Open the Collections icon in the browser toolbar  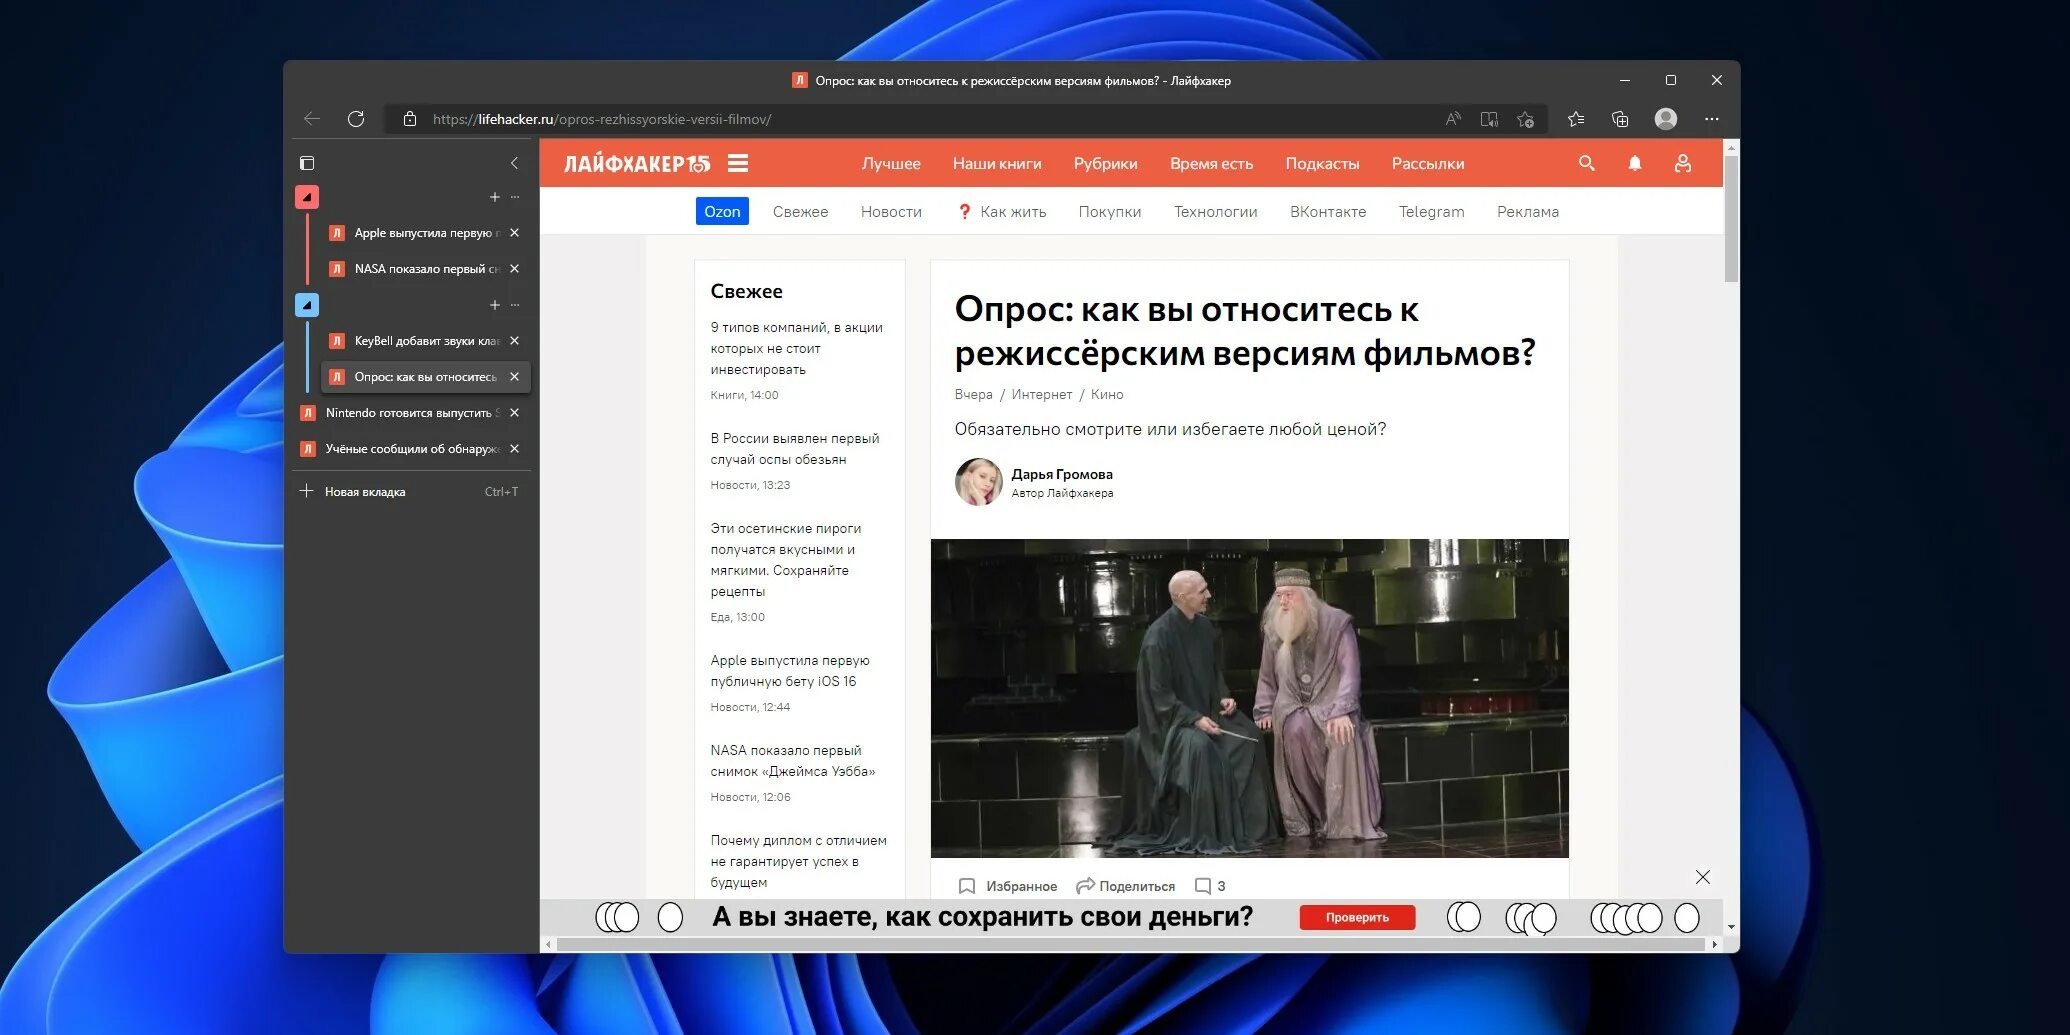[x=1620, y=119]
